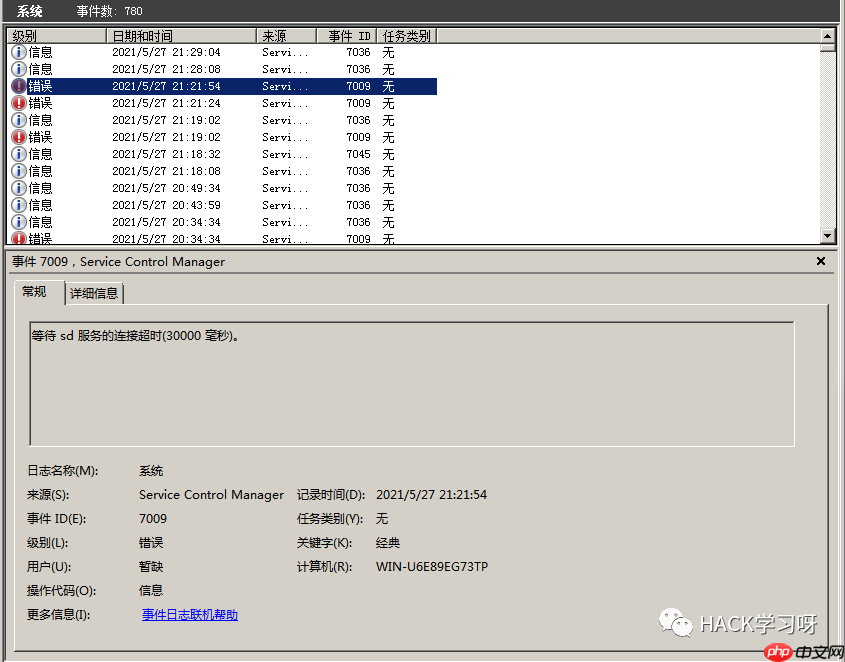Click source cell of 21:28:08 row

(x=285, y=69)
